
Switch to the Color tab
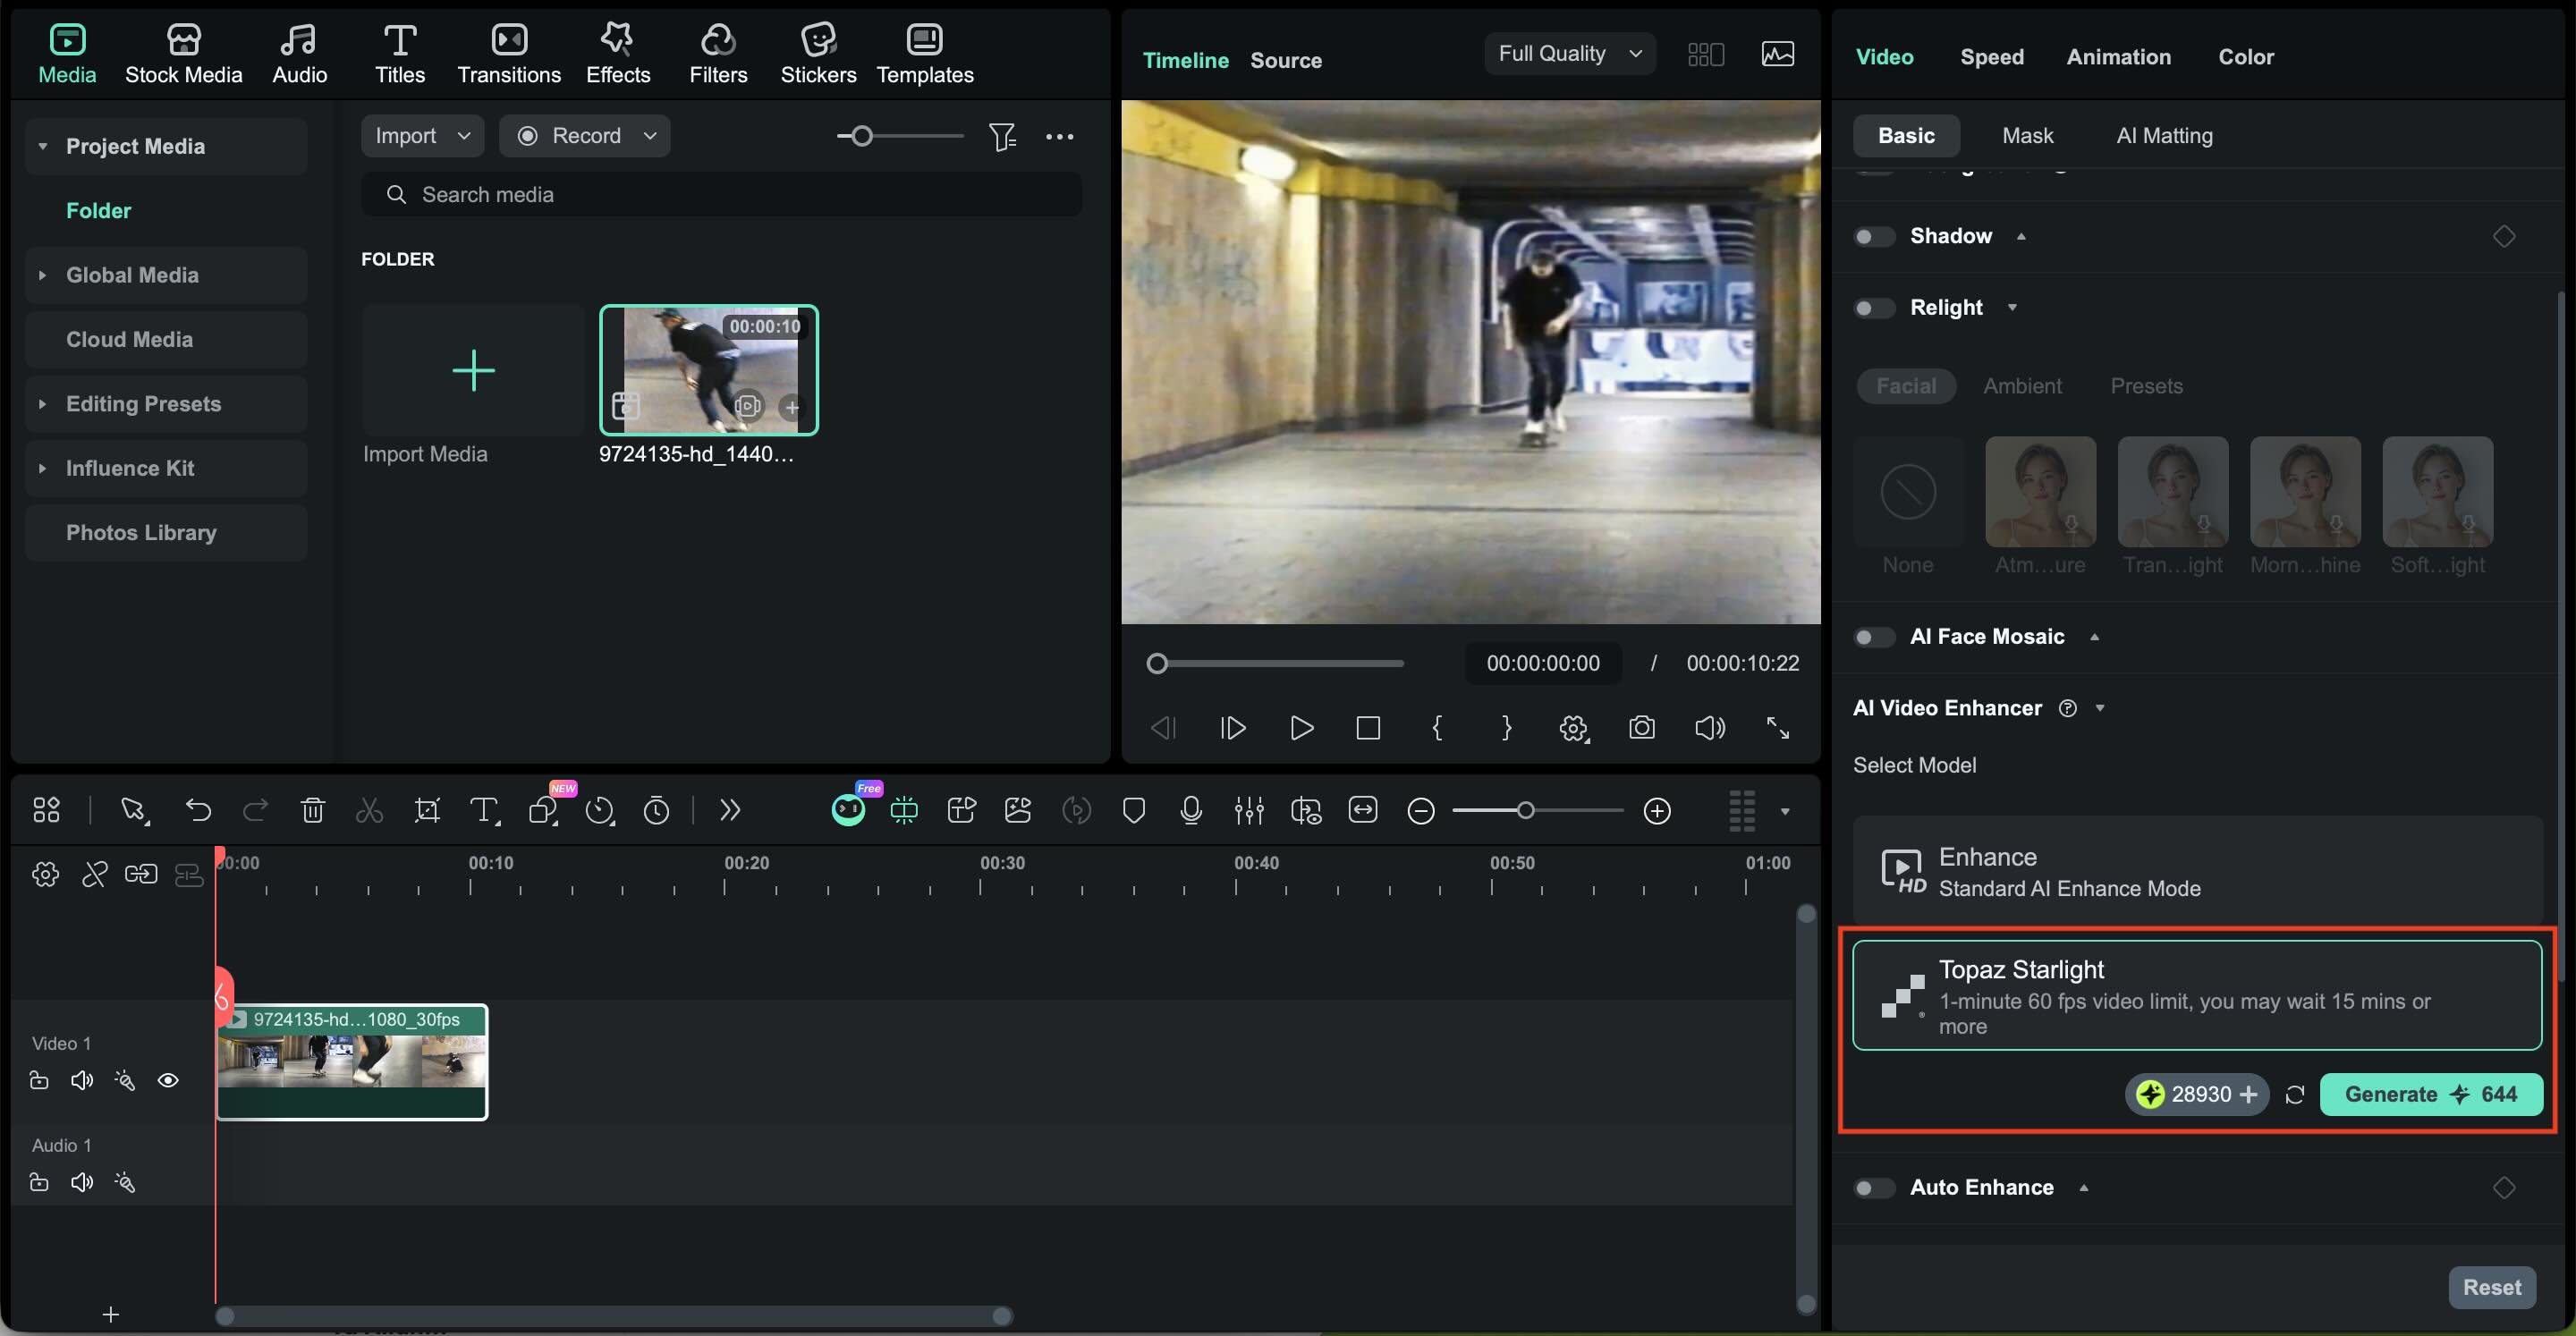coord(2245,57)
